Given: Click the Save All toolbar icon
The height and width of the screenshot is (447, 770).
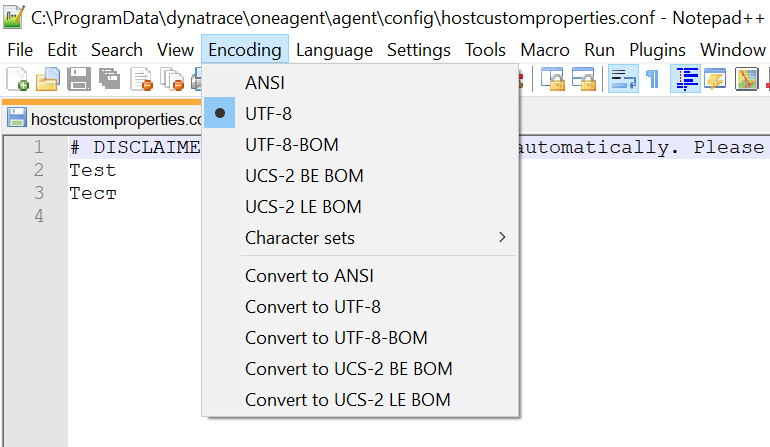Looking at the screenshot, I should (109, 79).
